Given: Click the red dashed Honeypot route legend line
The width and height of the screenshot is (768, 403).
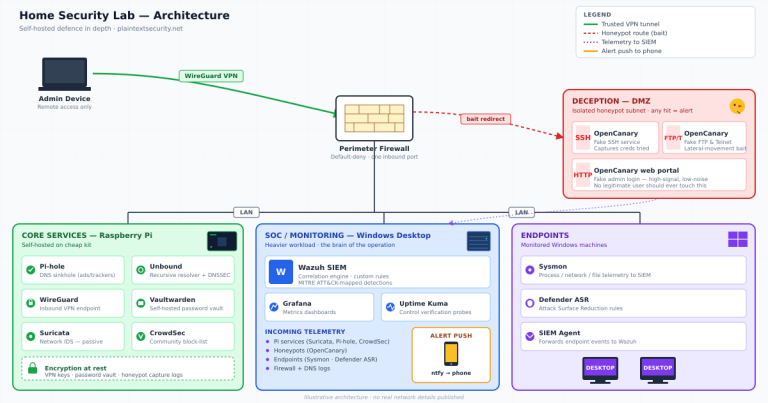Looking at the screenshot, I should (591, 33).
